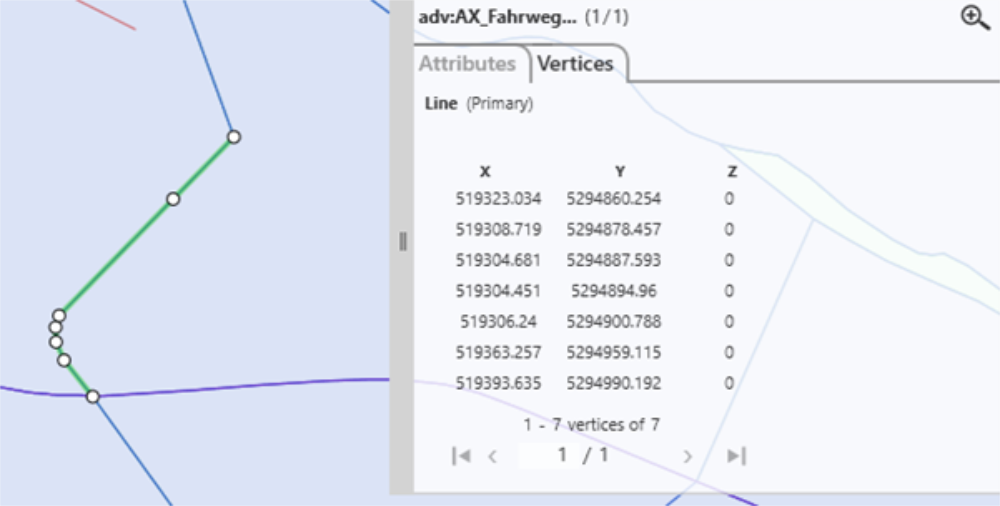Click the zoom-to-feature magnifier icon
1000x506 pixels.
coord(975,18)
